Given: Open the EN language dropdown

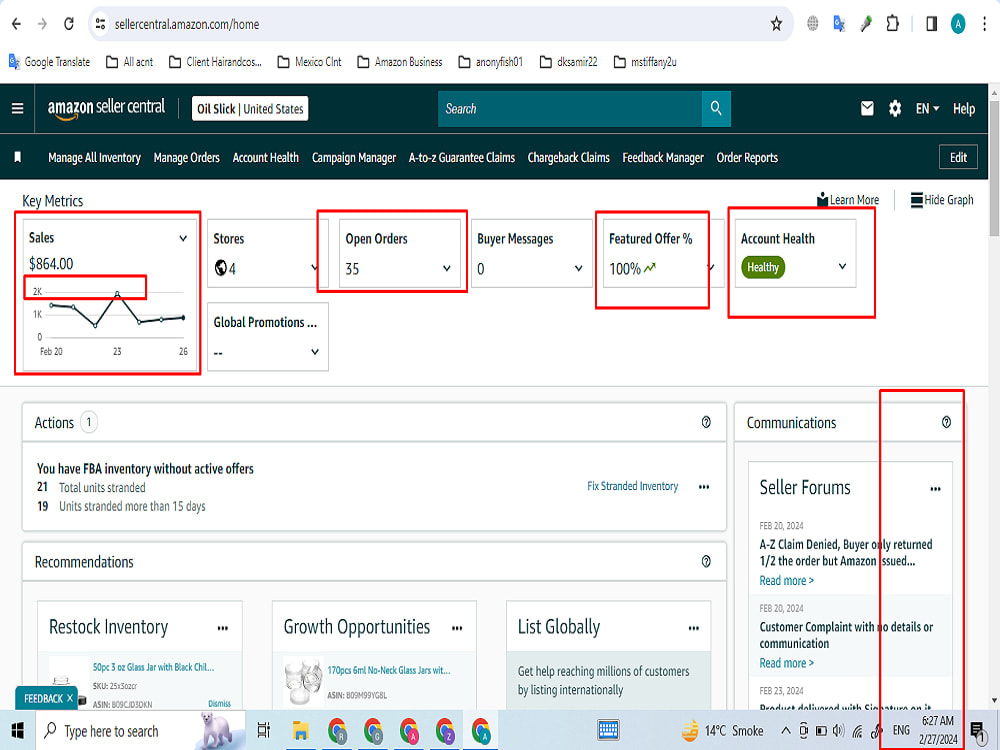Looking at the screenshot, I should click(927, 108).
